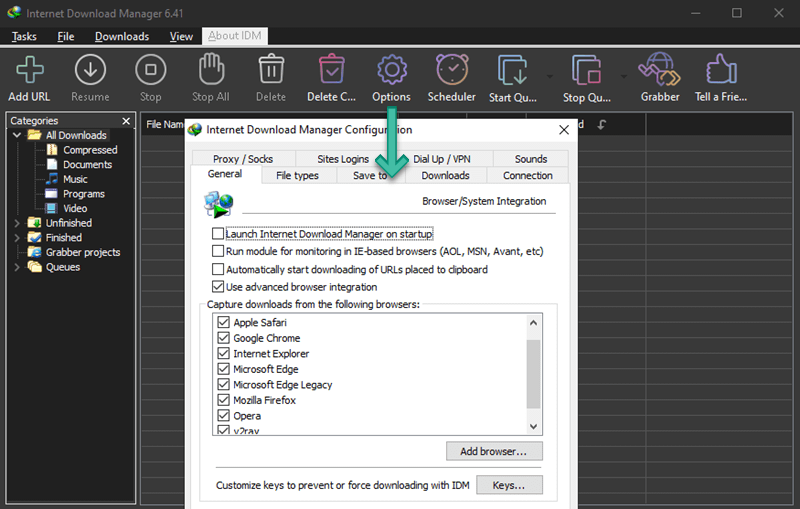Click browser list scroll up arrow

click(x=533, y=323)
